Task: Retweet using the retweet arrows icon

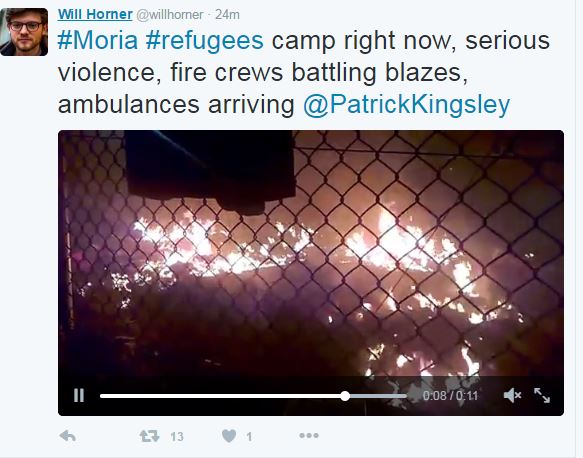Action: [149, 436]
